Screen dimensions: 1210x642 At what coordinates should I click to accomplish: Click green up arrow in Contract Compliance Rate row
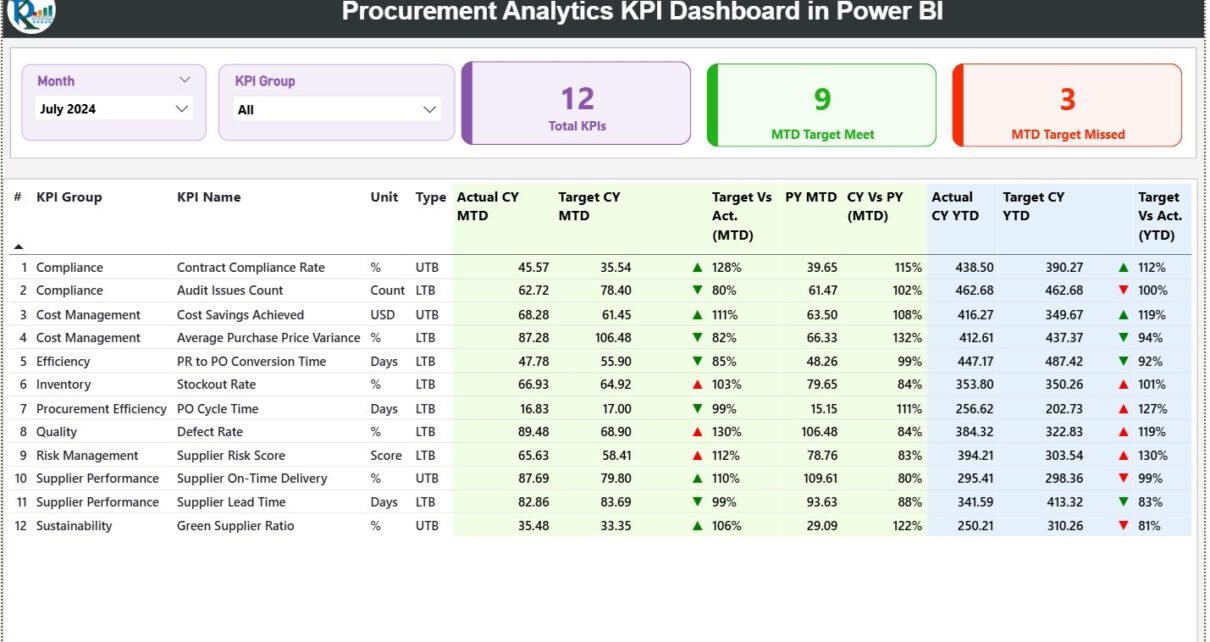[697, 268]
